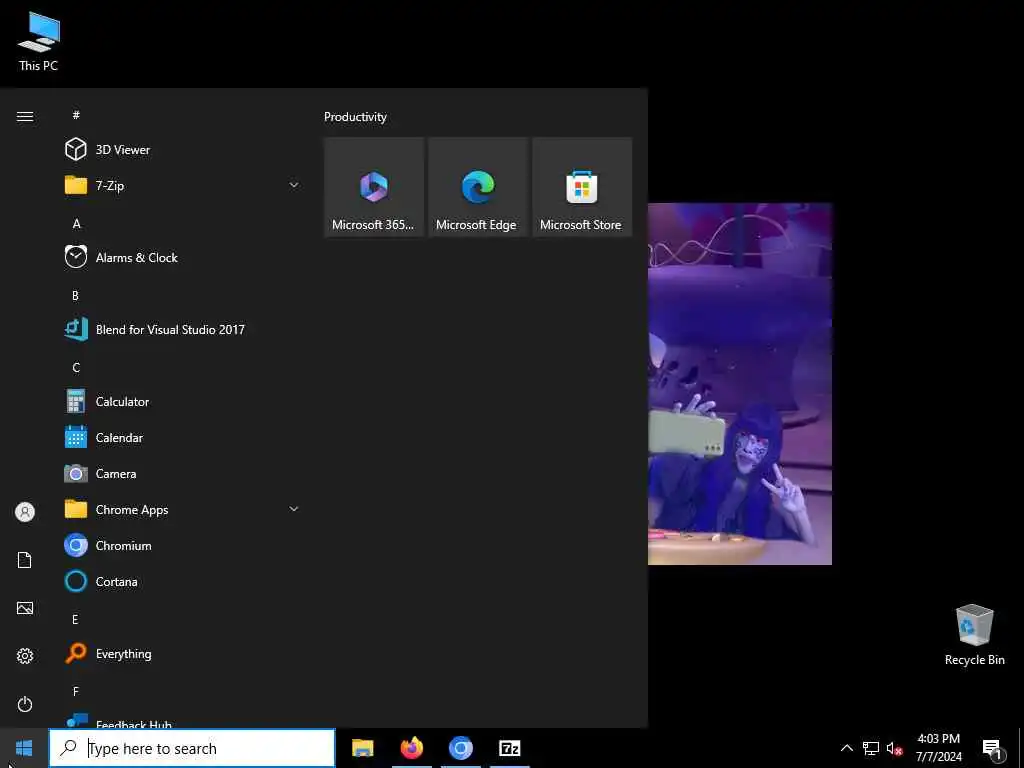Open the Pictures shortcut in Start sidebar
Screen dimensions: 1024x768
click(x=25, y=608)
